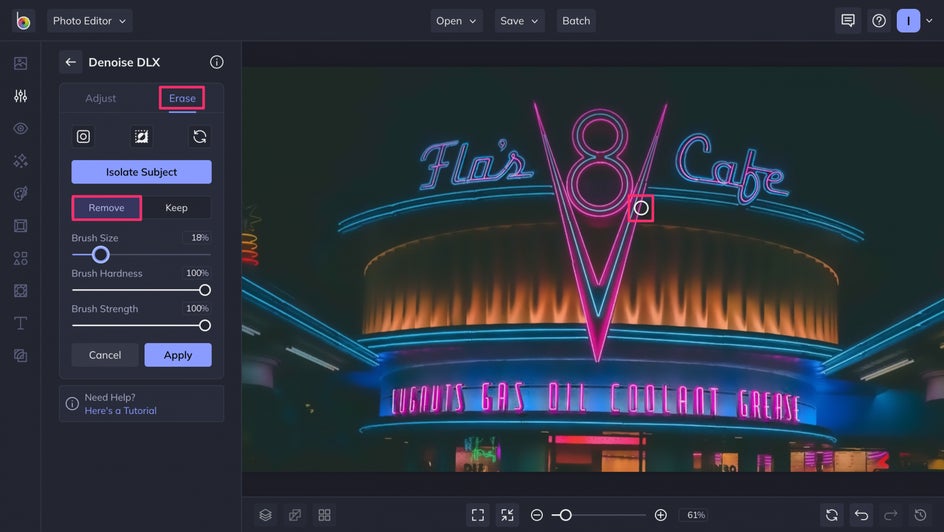Click the reset all refresh icon
Screen dimensions: 944x532
click(832, 515)
